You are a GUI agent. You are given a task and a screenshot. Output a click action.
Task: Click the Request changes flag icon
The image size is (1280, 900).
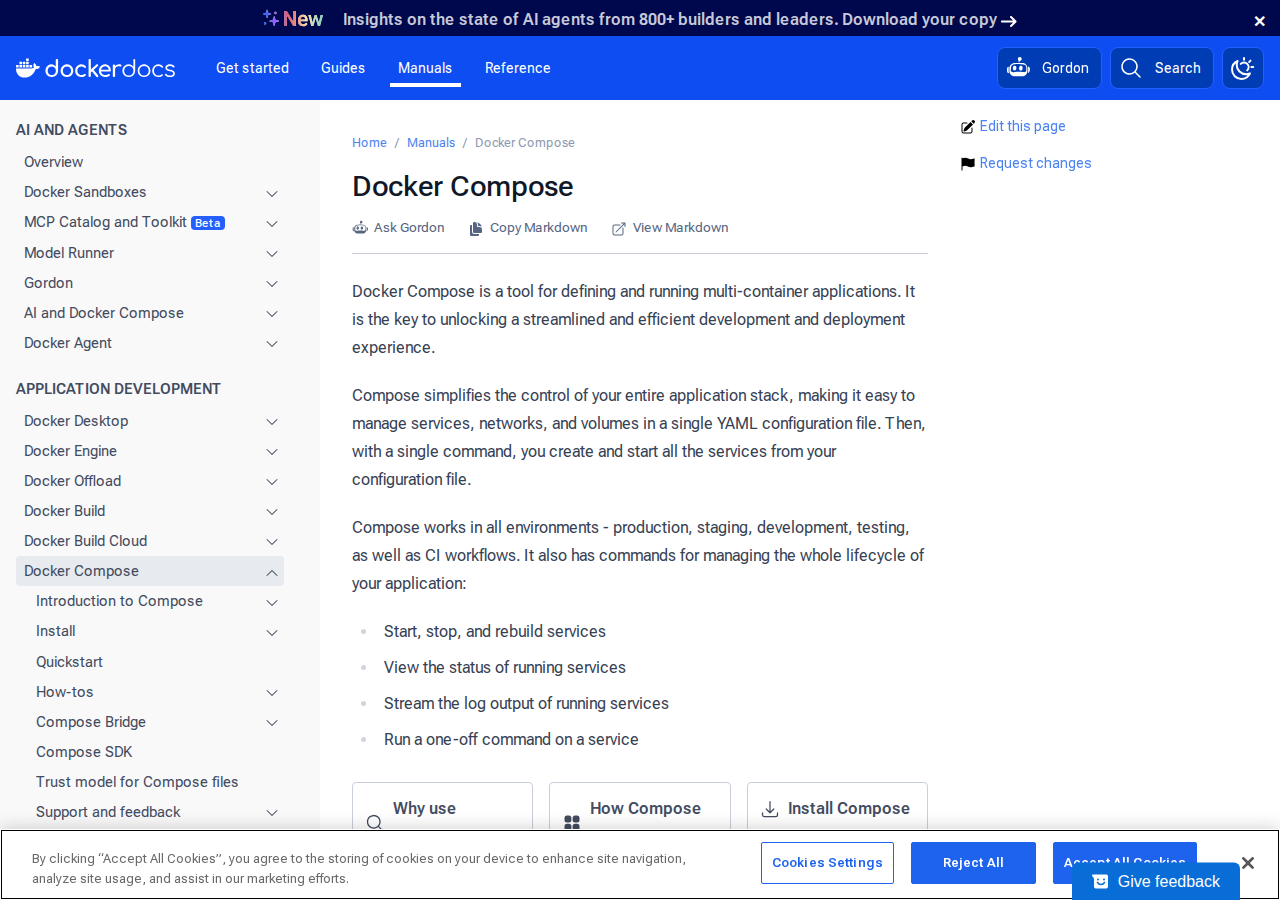click(968, 164)
